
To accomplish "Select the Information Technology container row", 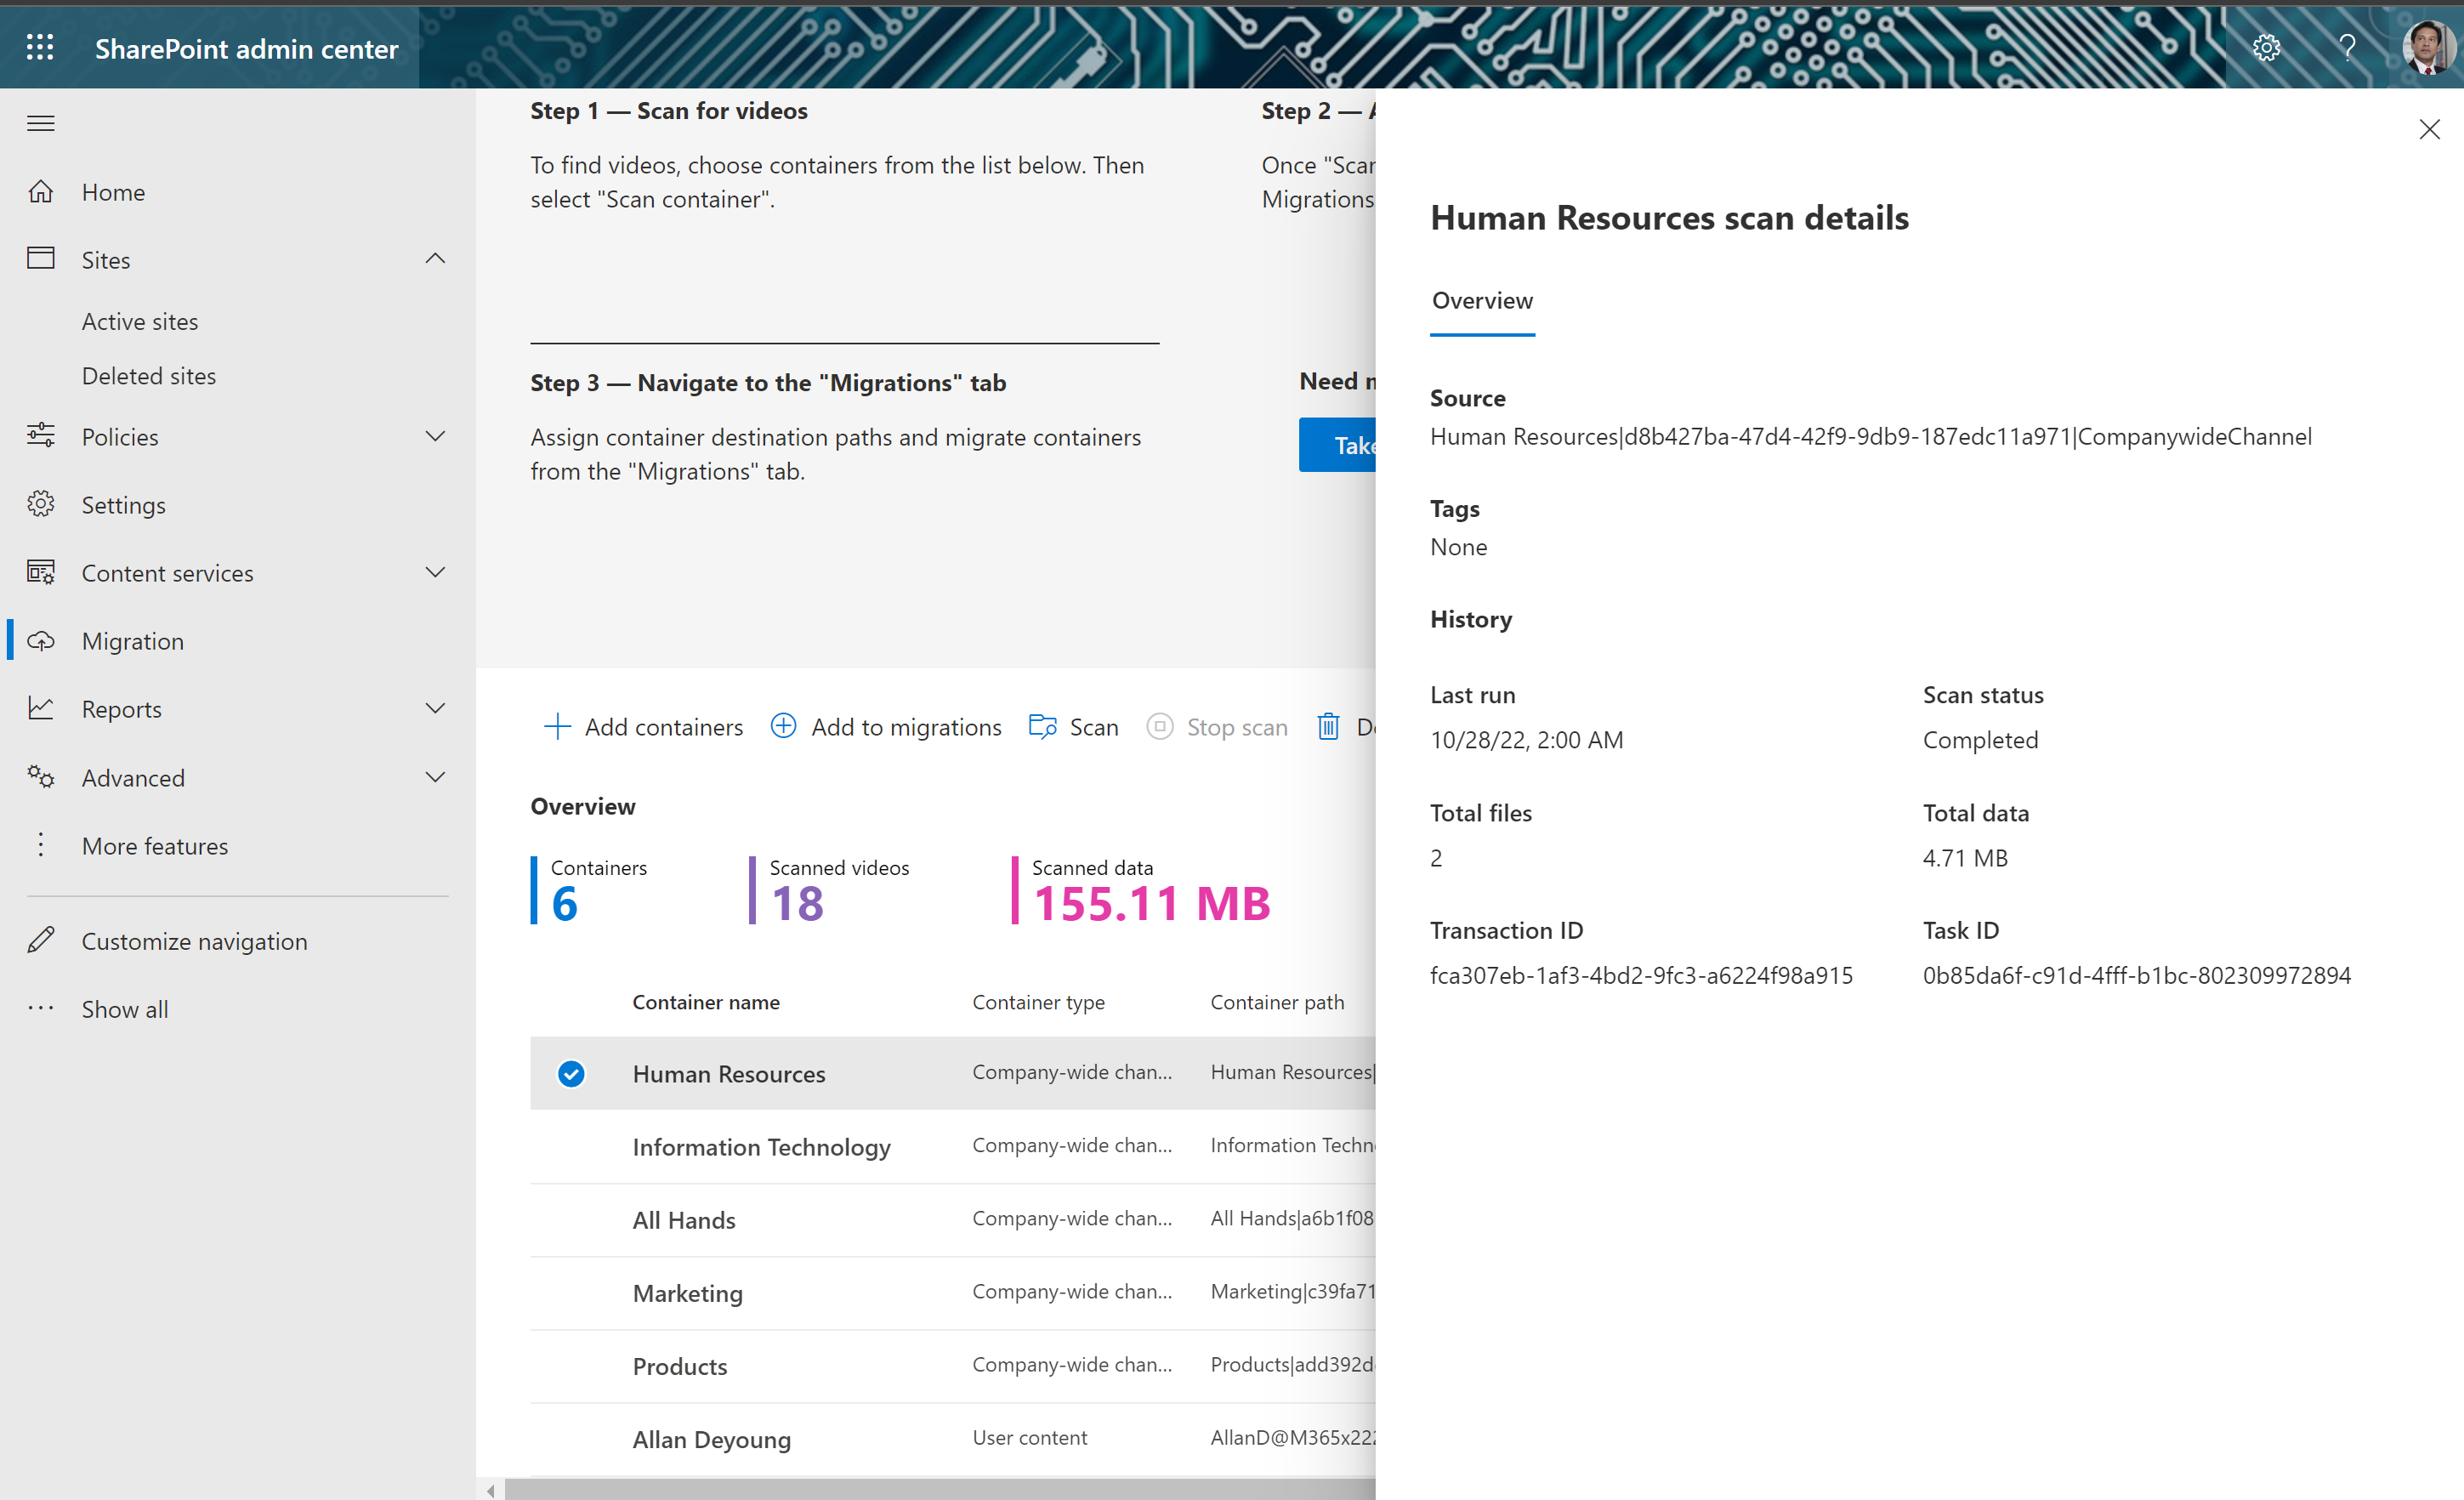I will tap(761, 1147).
